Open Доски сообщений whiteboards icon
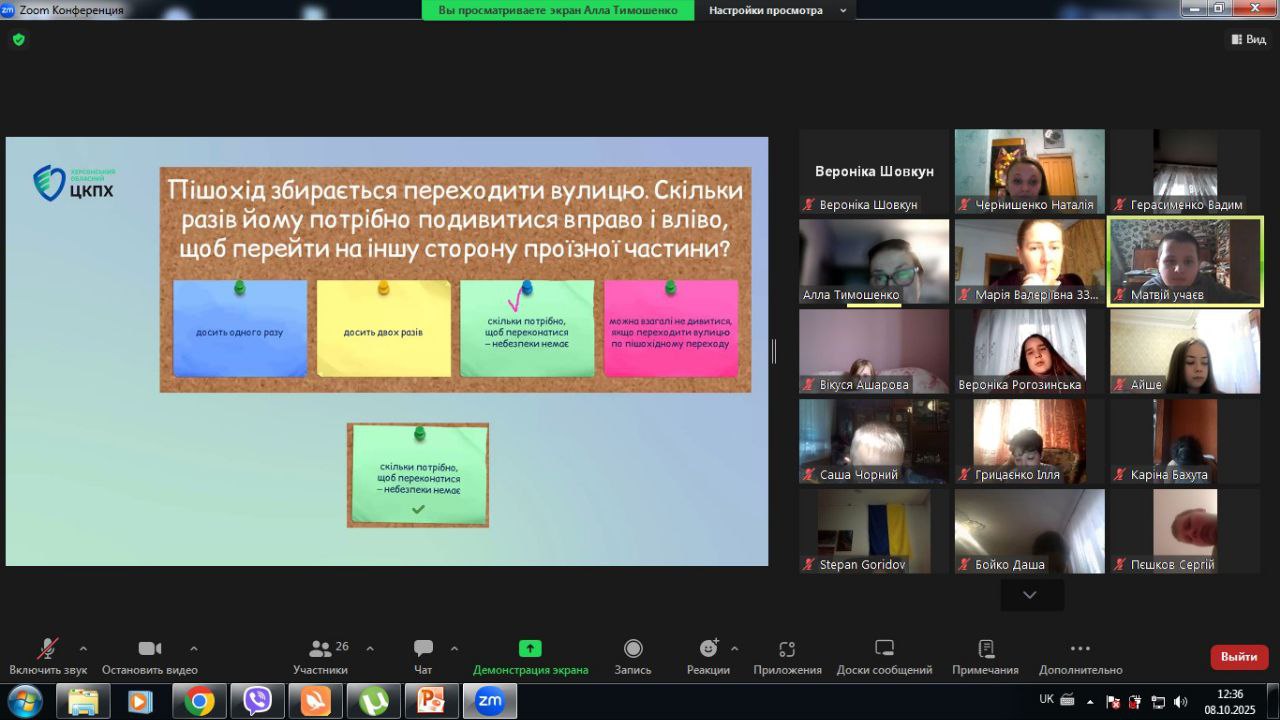The image size is (1280, 720). [x=884, y=649]
